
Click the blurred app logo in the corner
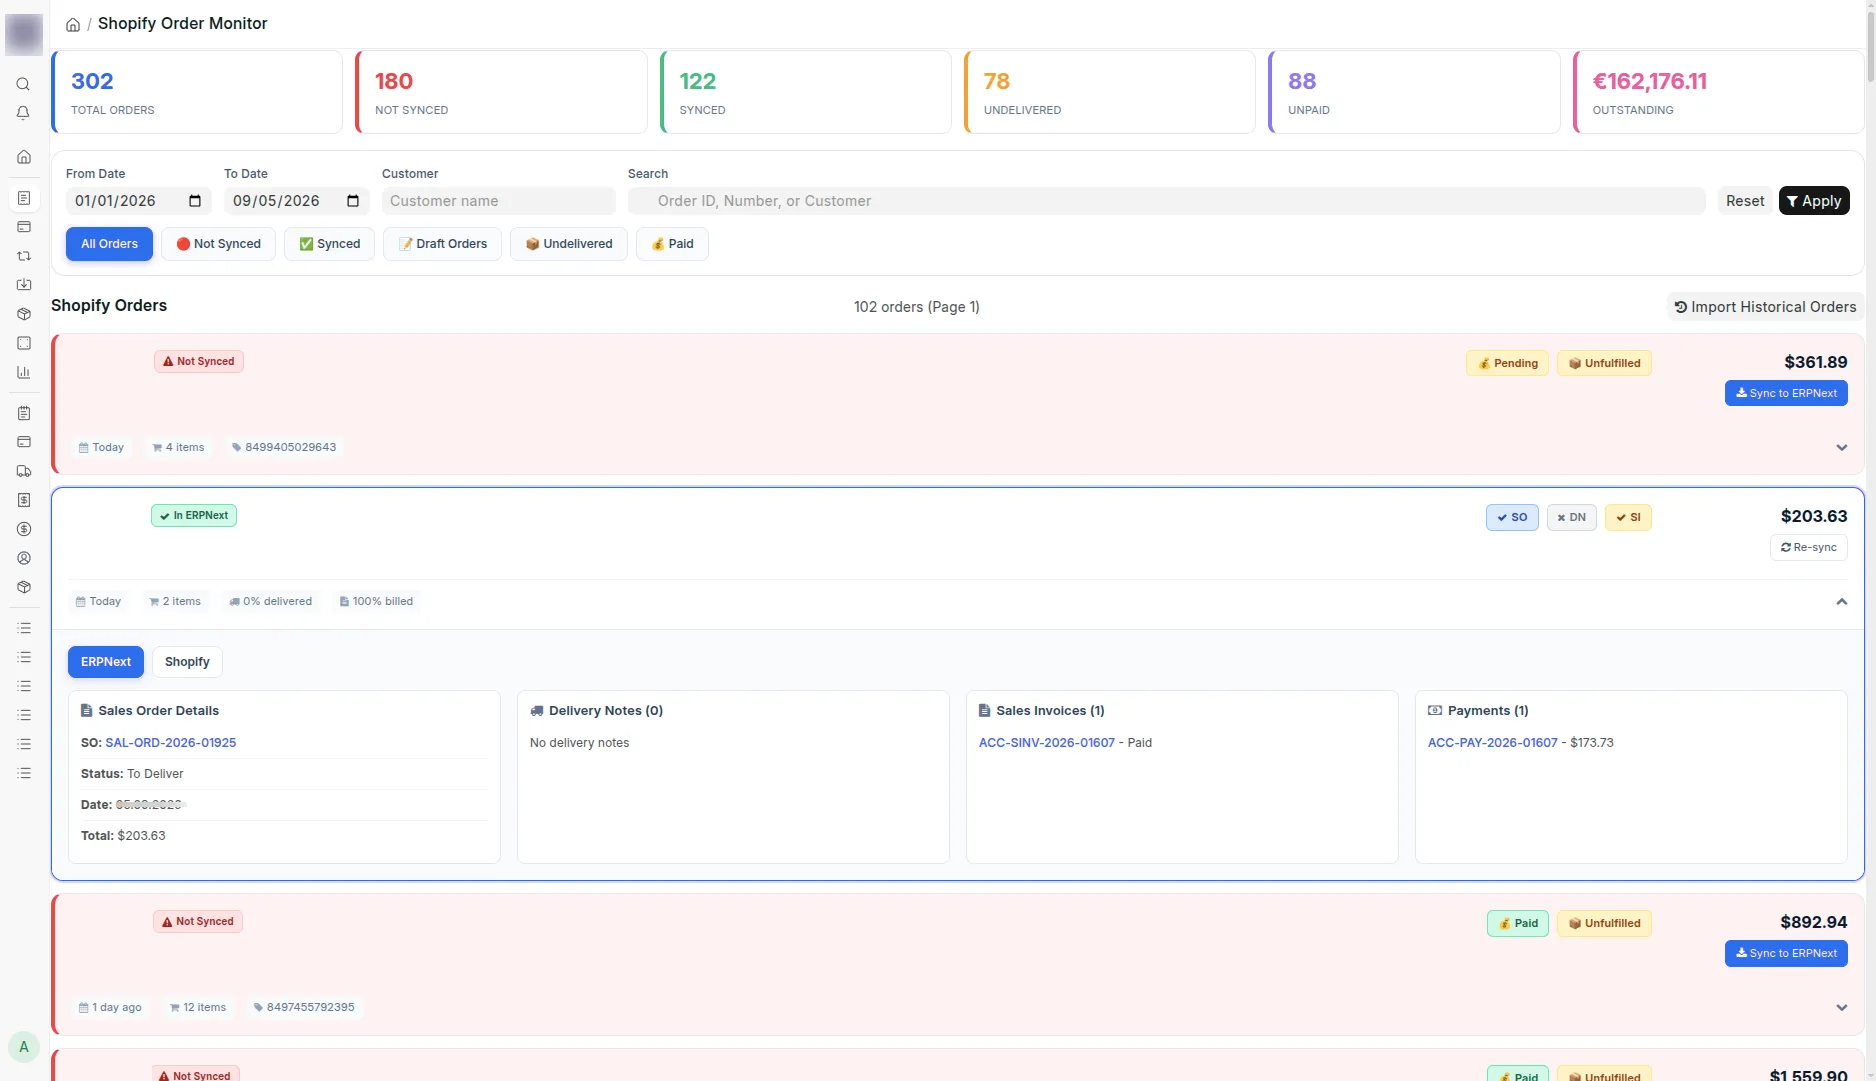[x=24, y=35]
